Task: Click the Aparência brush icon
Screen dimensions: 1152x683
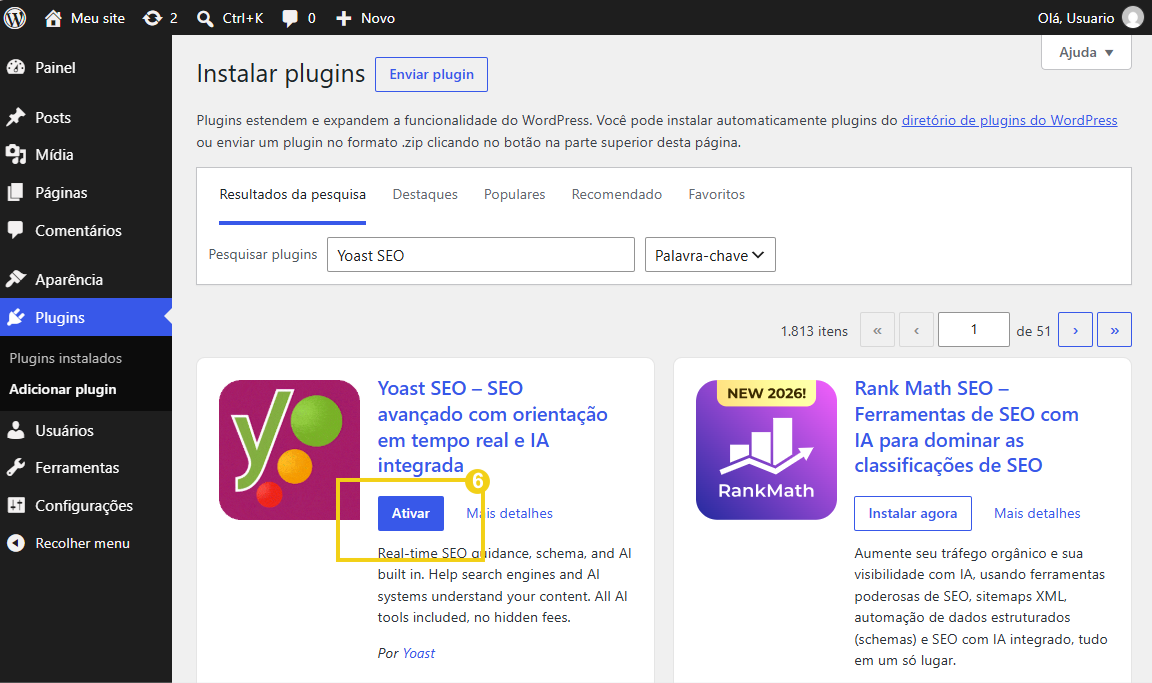Action: (x=15, y=279)
